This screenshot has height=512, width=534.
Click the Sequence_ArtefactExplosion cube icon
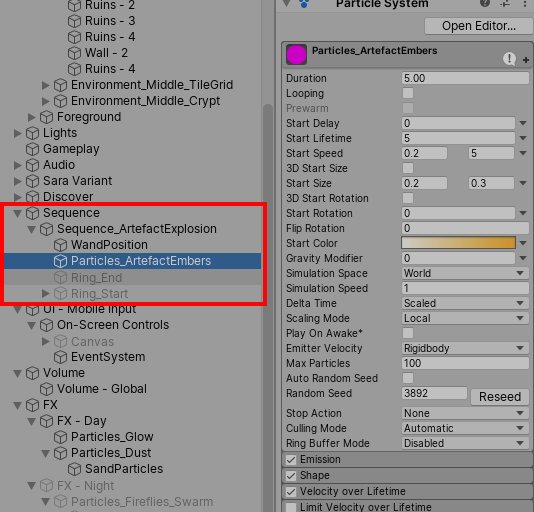[46, 229]
